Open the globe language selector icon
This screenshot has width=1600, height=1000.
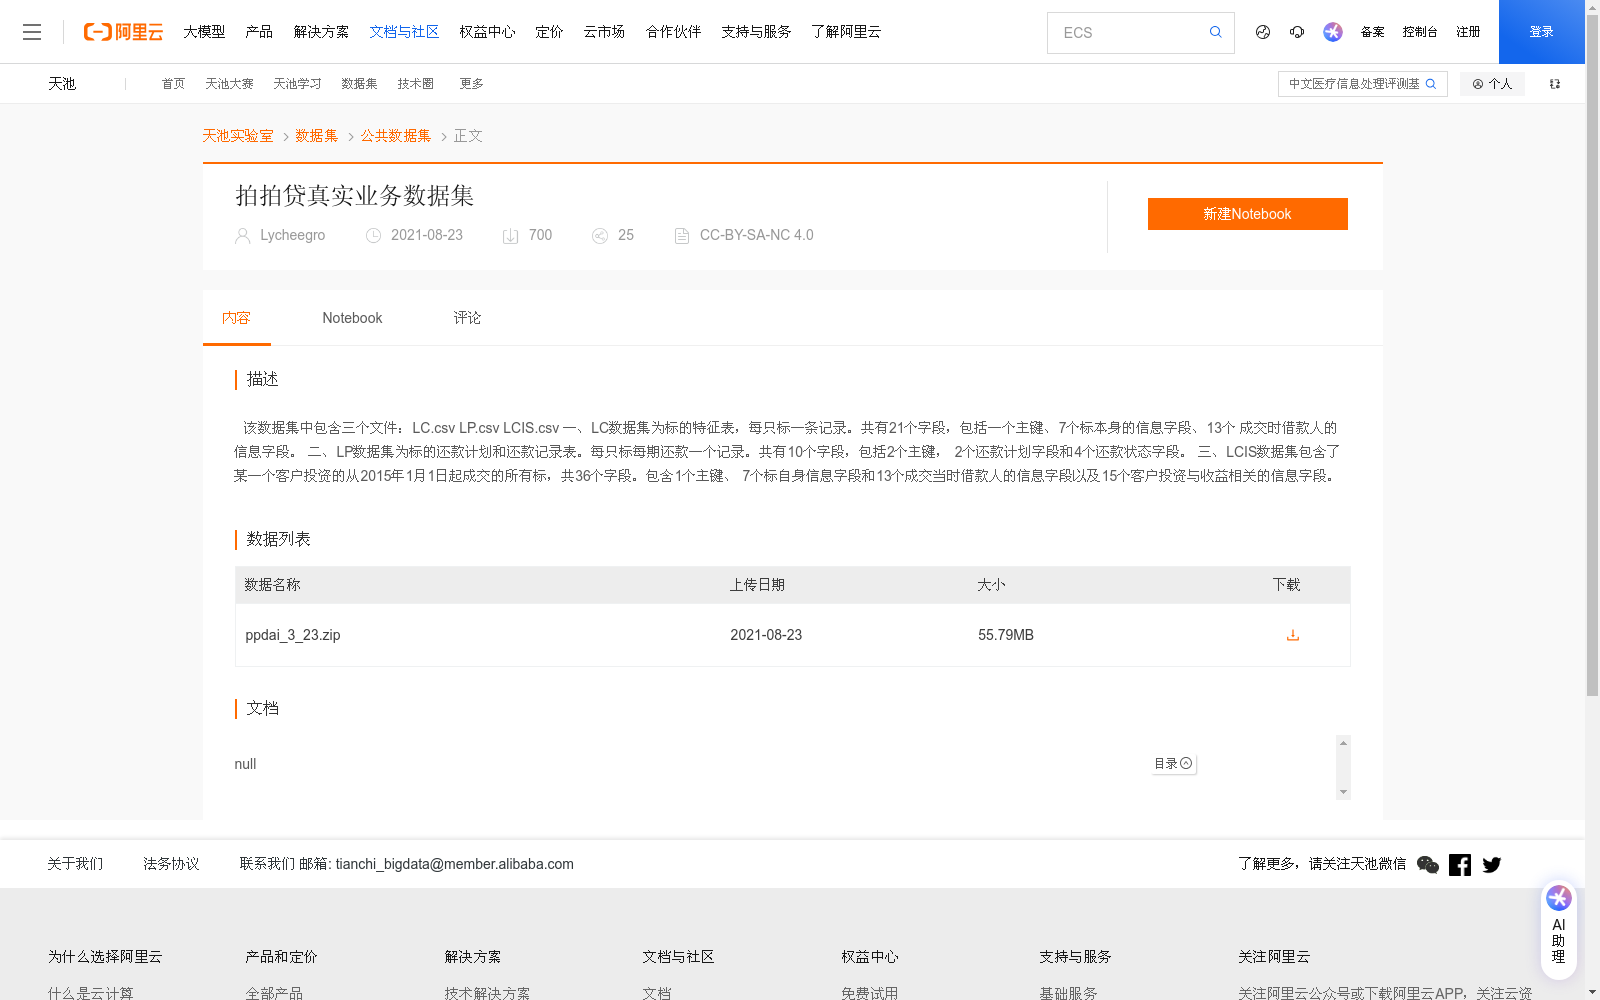(1263, 32)
